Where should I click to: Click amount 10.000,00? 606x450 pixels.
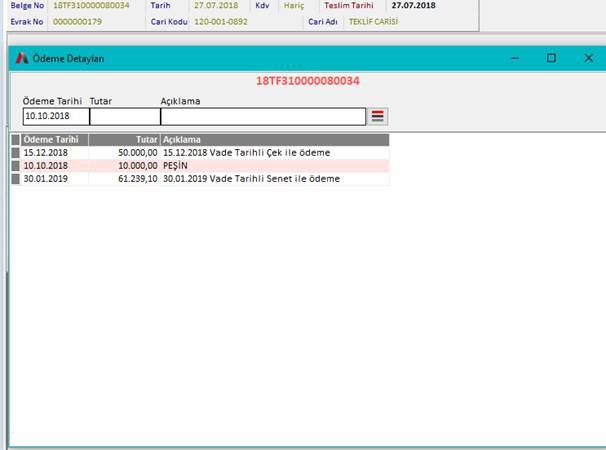138,166
